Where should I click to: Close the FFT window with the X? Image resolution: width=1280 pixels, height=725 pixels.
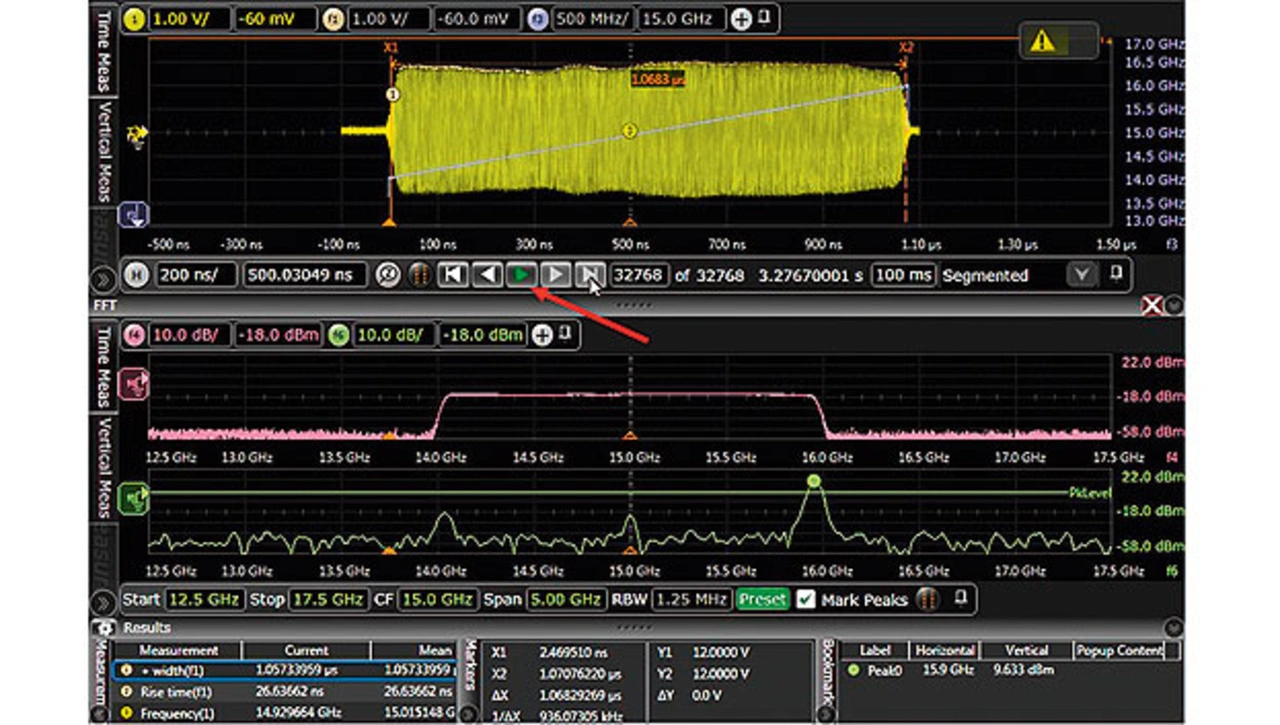[x=1152, y=305]
